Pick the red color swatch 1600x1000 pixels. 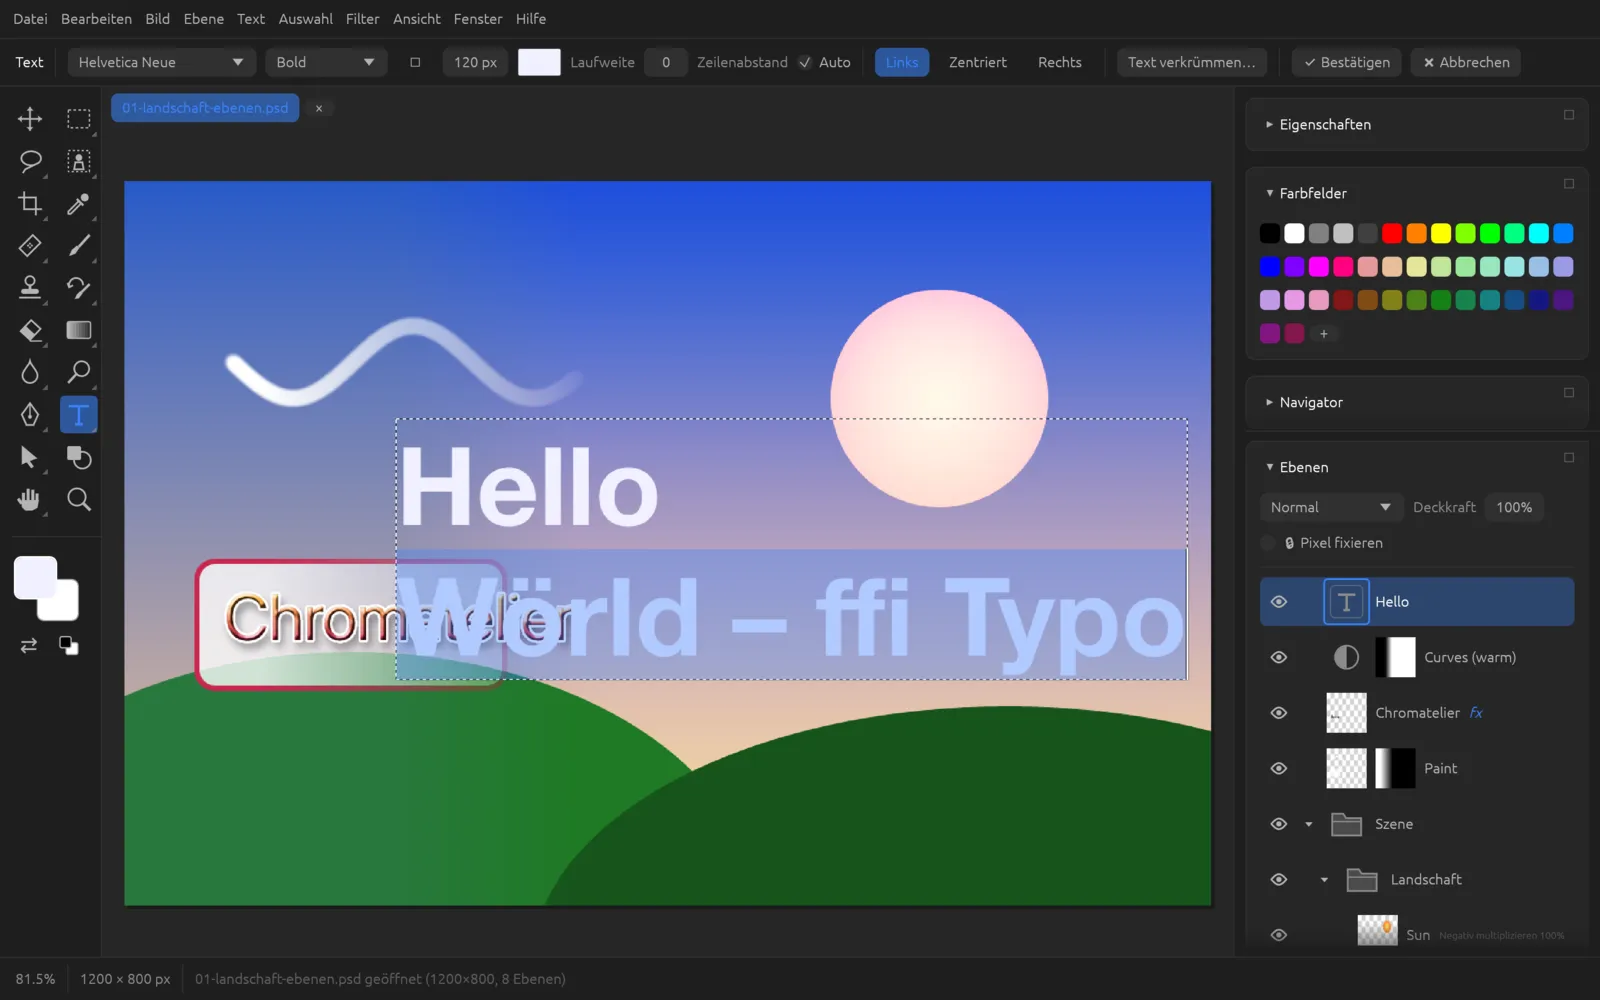click(1392, 233)
